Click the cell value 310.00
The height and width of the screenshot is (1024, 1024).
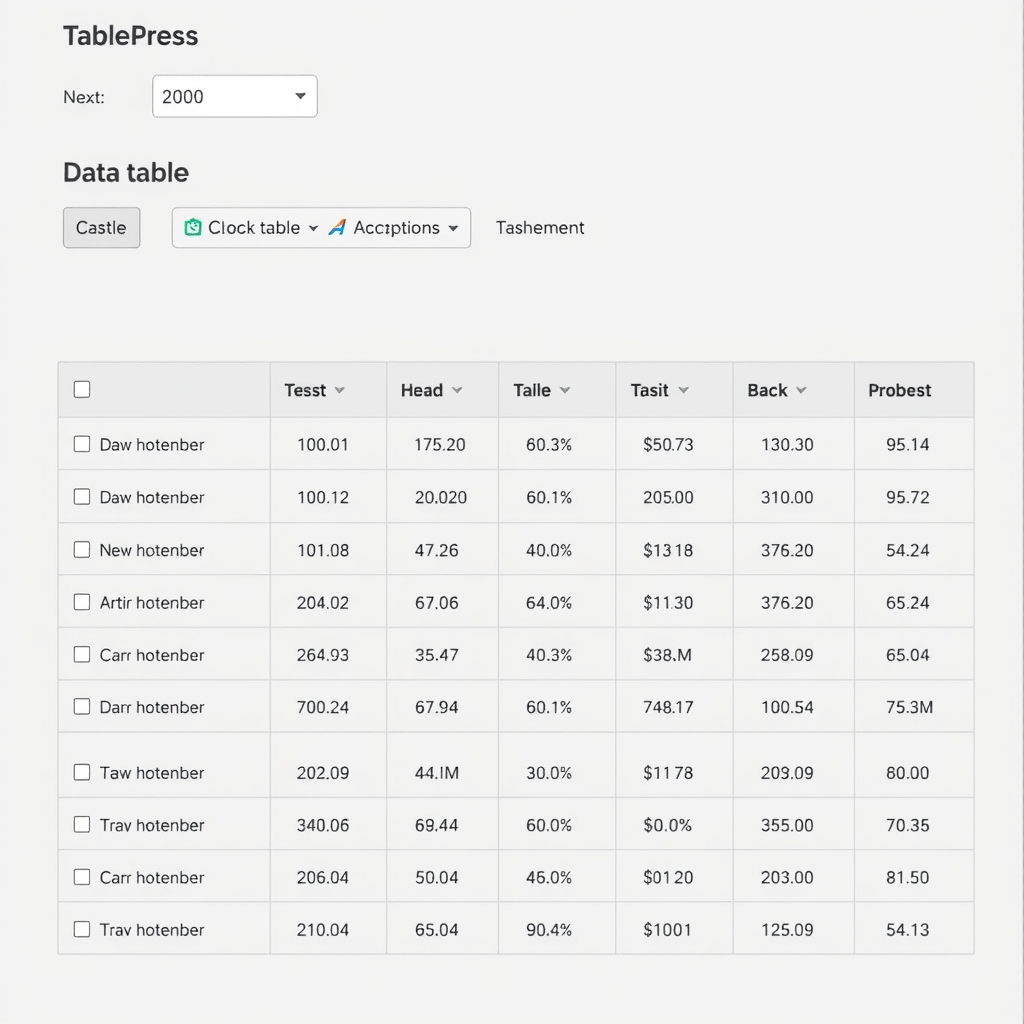pyautogui.click(x=787, y=497)
